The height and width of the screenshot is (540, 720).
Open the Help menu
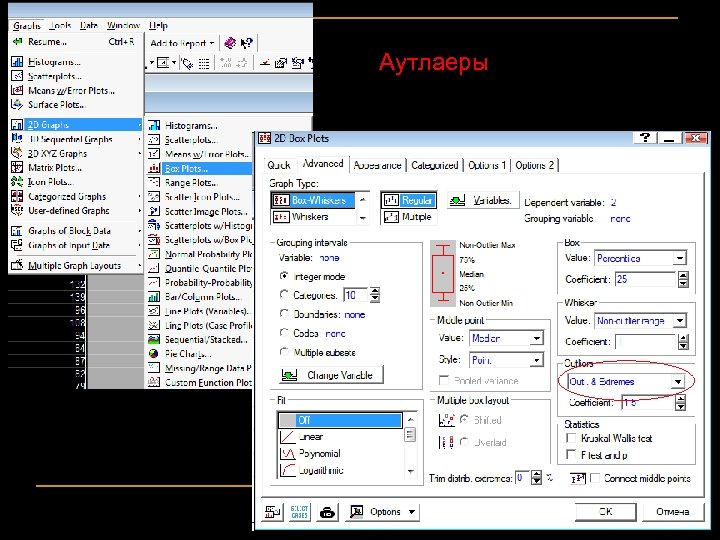158,26
